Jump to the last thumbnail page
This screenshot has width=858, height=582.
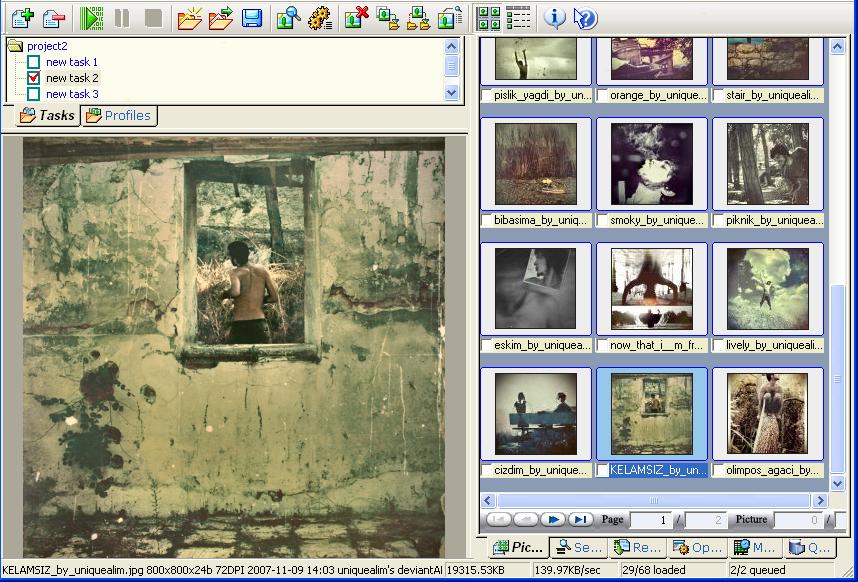pos(580,519)
